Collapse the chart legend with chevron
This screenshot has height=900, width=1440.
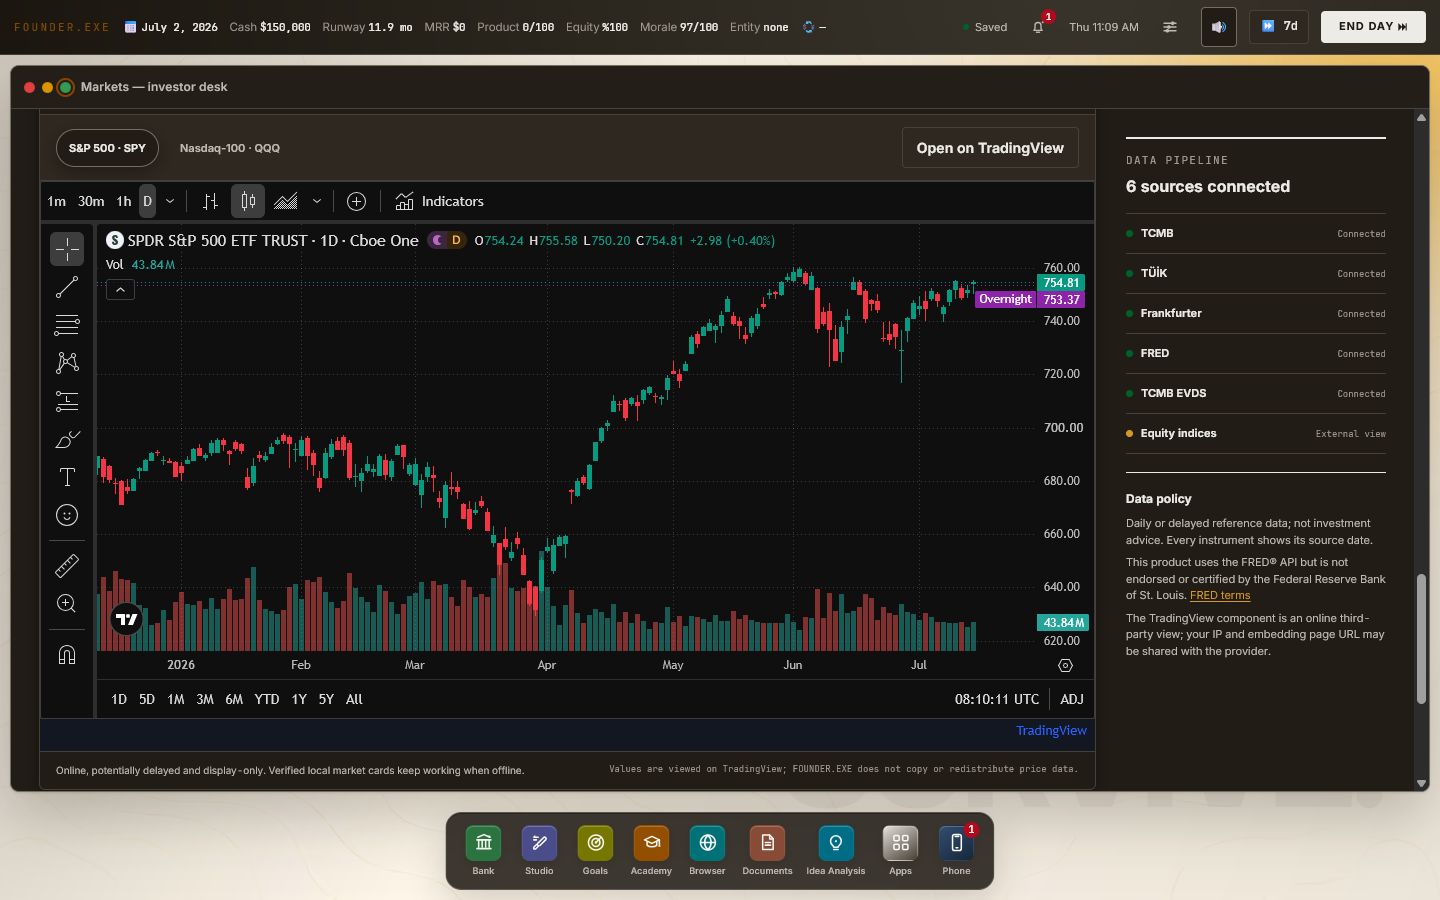tap(120, 290)
